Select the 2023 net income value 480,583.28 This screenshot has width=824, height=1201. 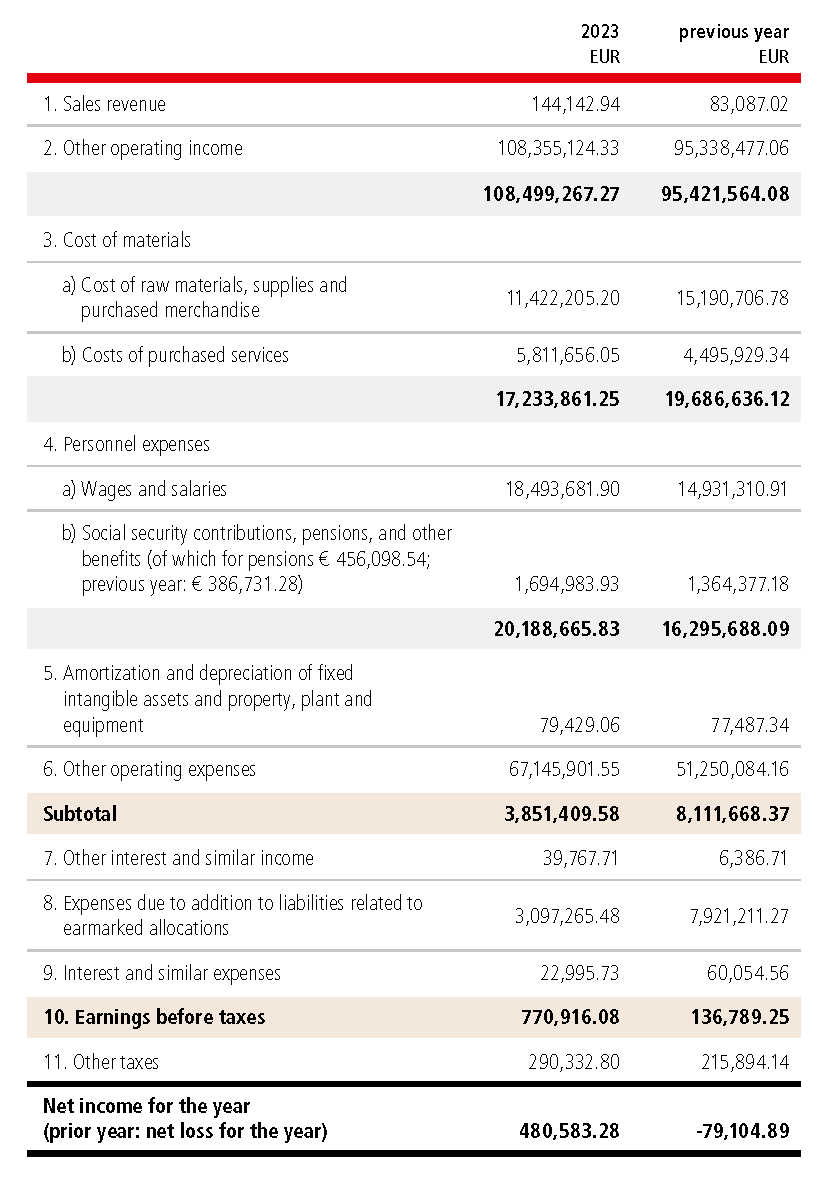(570, 1132)
